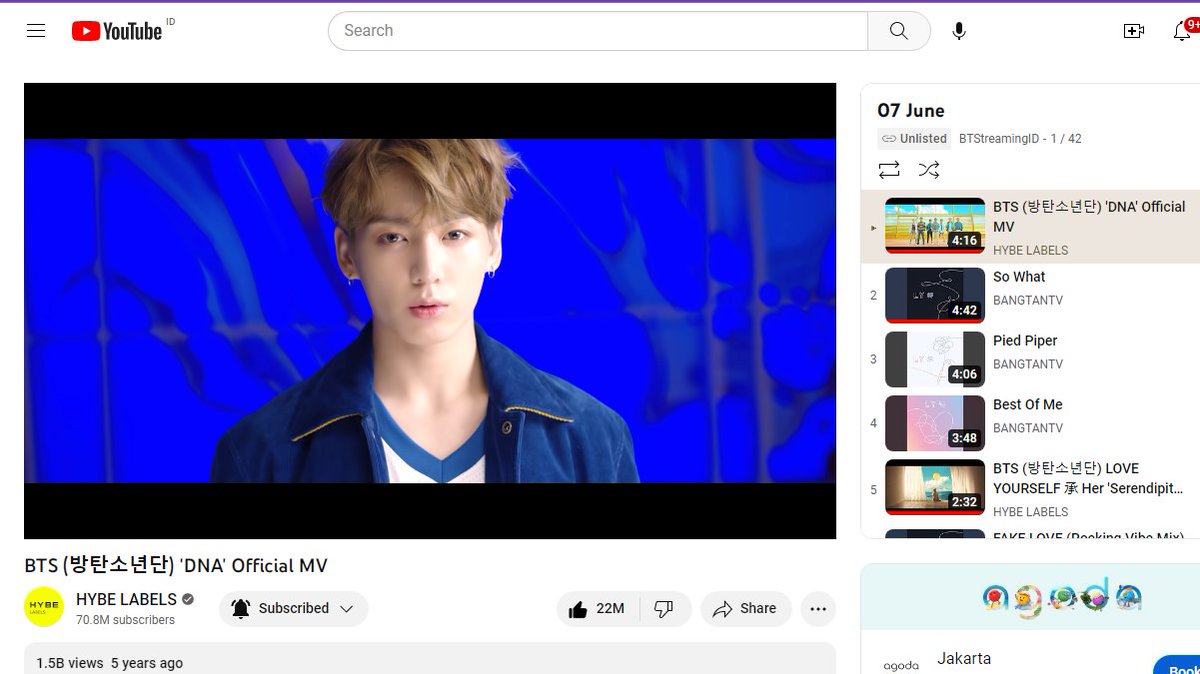1200x674 pixels.
Task: Toggle shuffle playlist icon
Action: pos(929,170)
